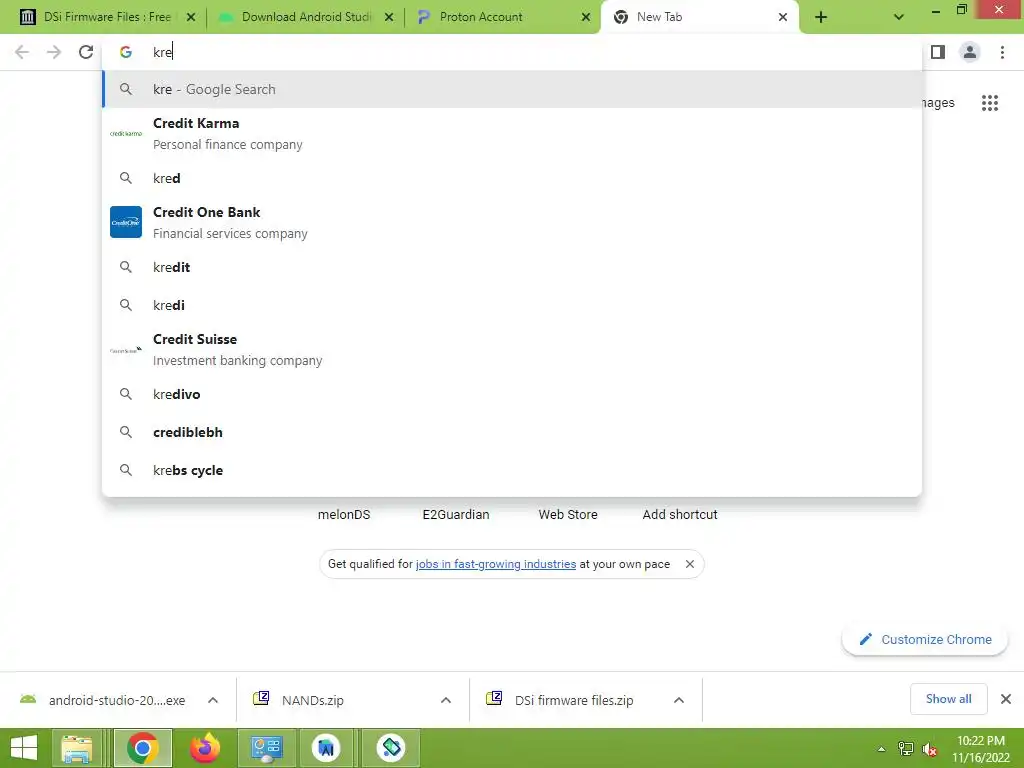Reload the page with the refresh icon
Image resolution: width=1024 pixels, height=768 pixels.
[x=86, y=52]
